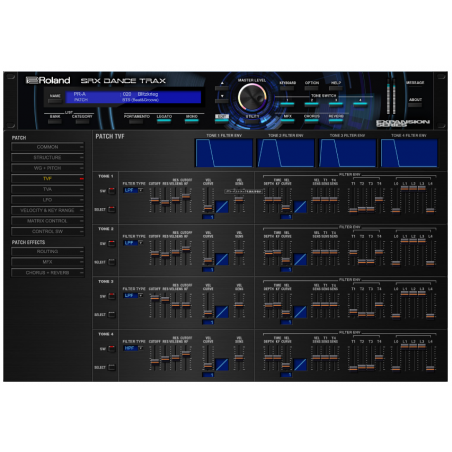
Task: Open the MFX page in Patch Effects
Action: click(47, 262)
